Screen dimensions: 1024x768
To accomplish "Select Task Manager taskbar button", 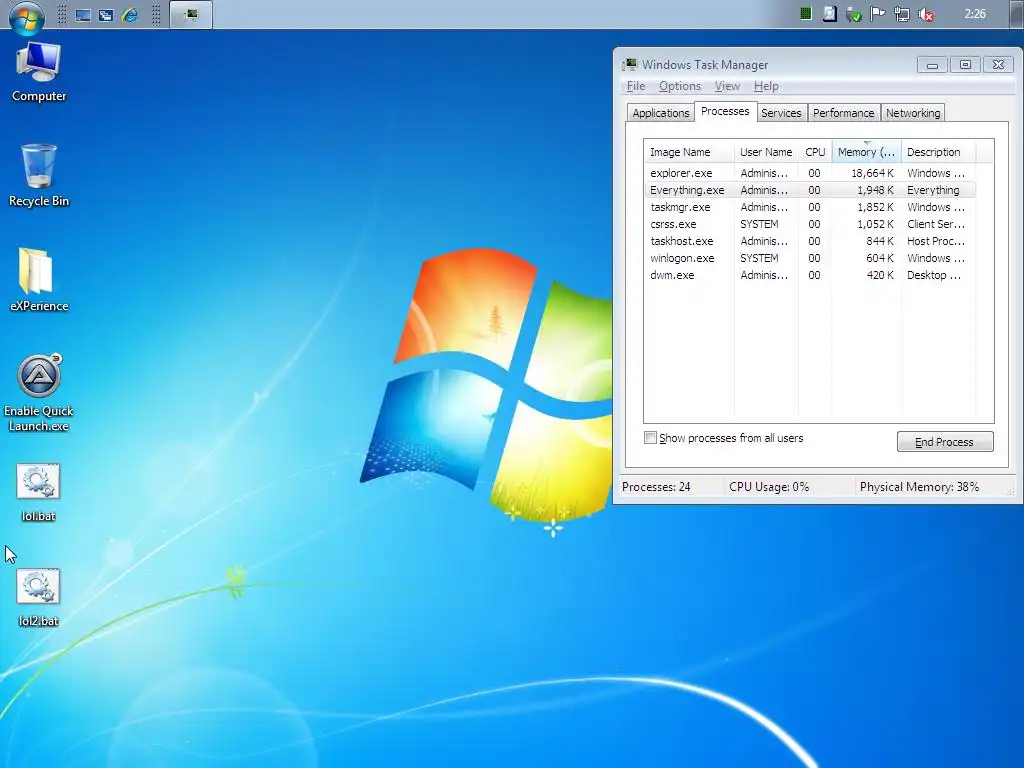I will pyautogui.click(x=191, y=14).
